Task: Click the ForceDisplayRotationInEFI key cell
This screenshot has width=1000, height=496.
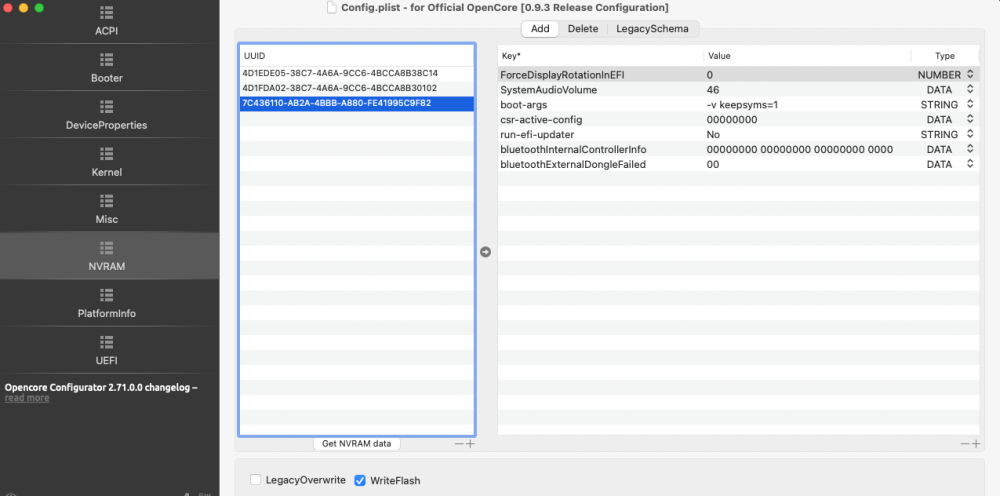Action: click(562, 75)
